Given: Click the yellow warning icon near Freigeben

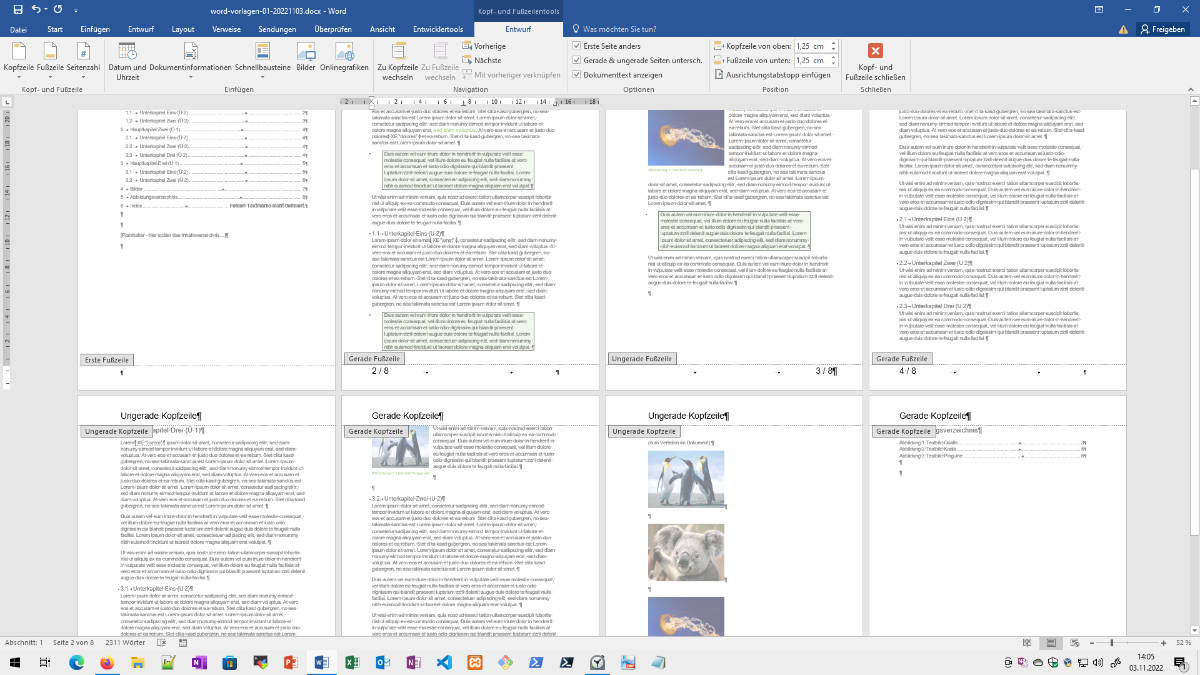Looking at the screenshot, I should (1122, 29).
